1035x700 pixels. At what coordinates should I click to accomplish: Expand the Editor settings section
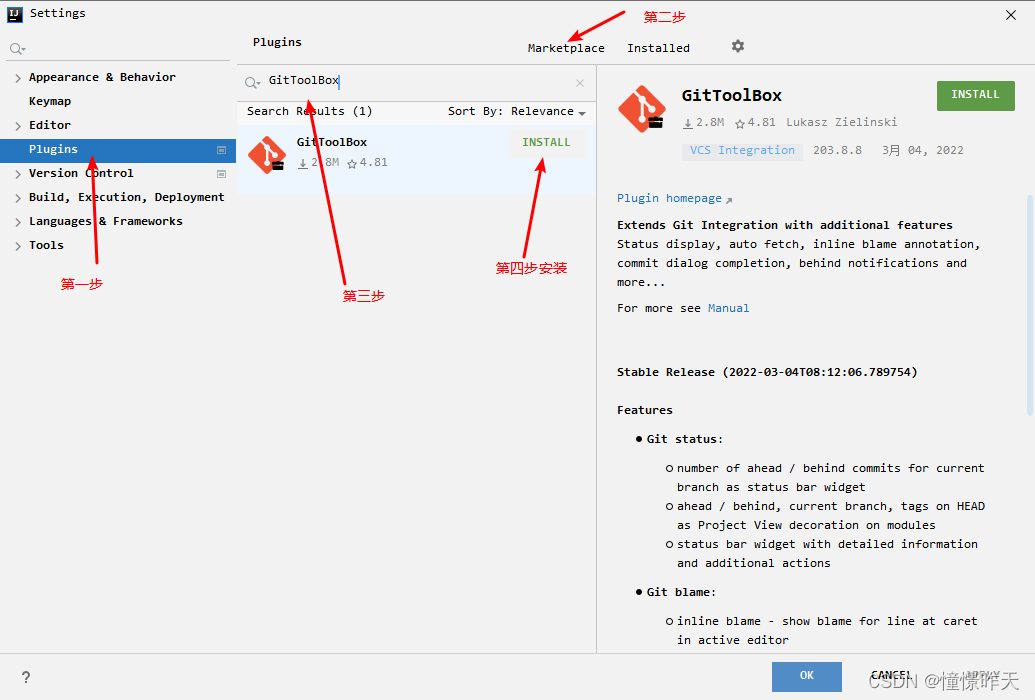[x=18, y=125]
